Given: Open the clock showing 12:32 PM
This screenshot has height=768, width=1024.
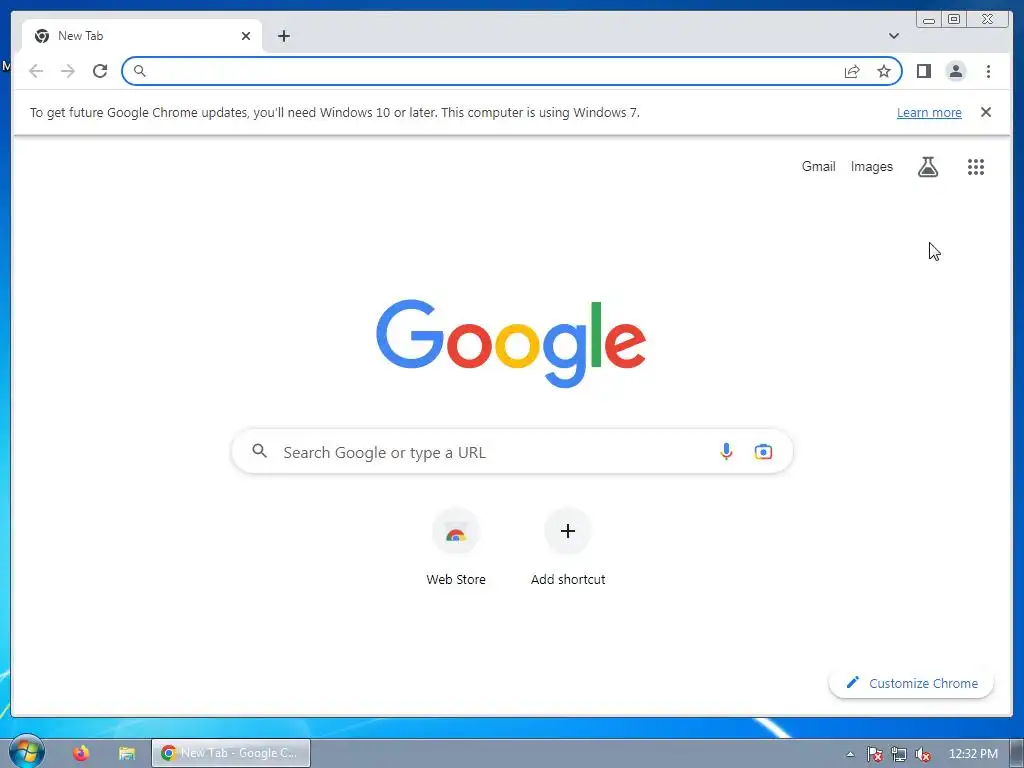Looking at the screenshot, I should [x=972, y=754].
